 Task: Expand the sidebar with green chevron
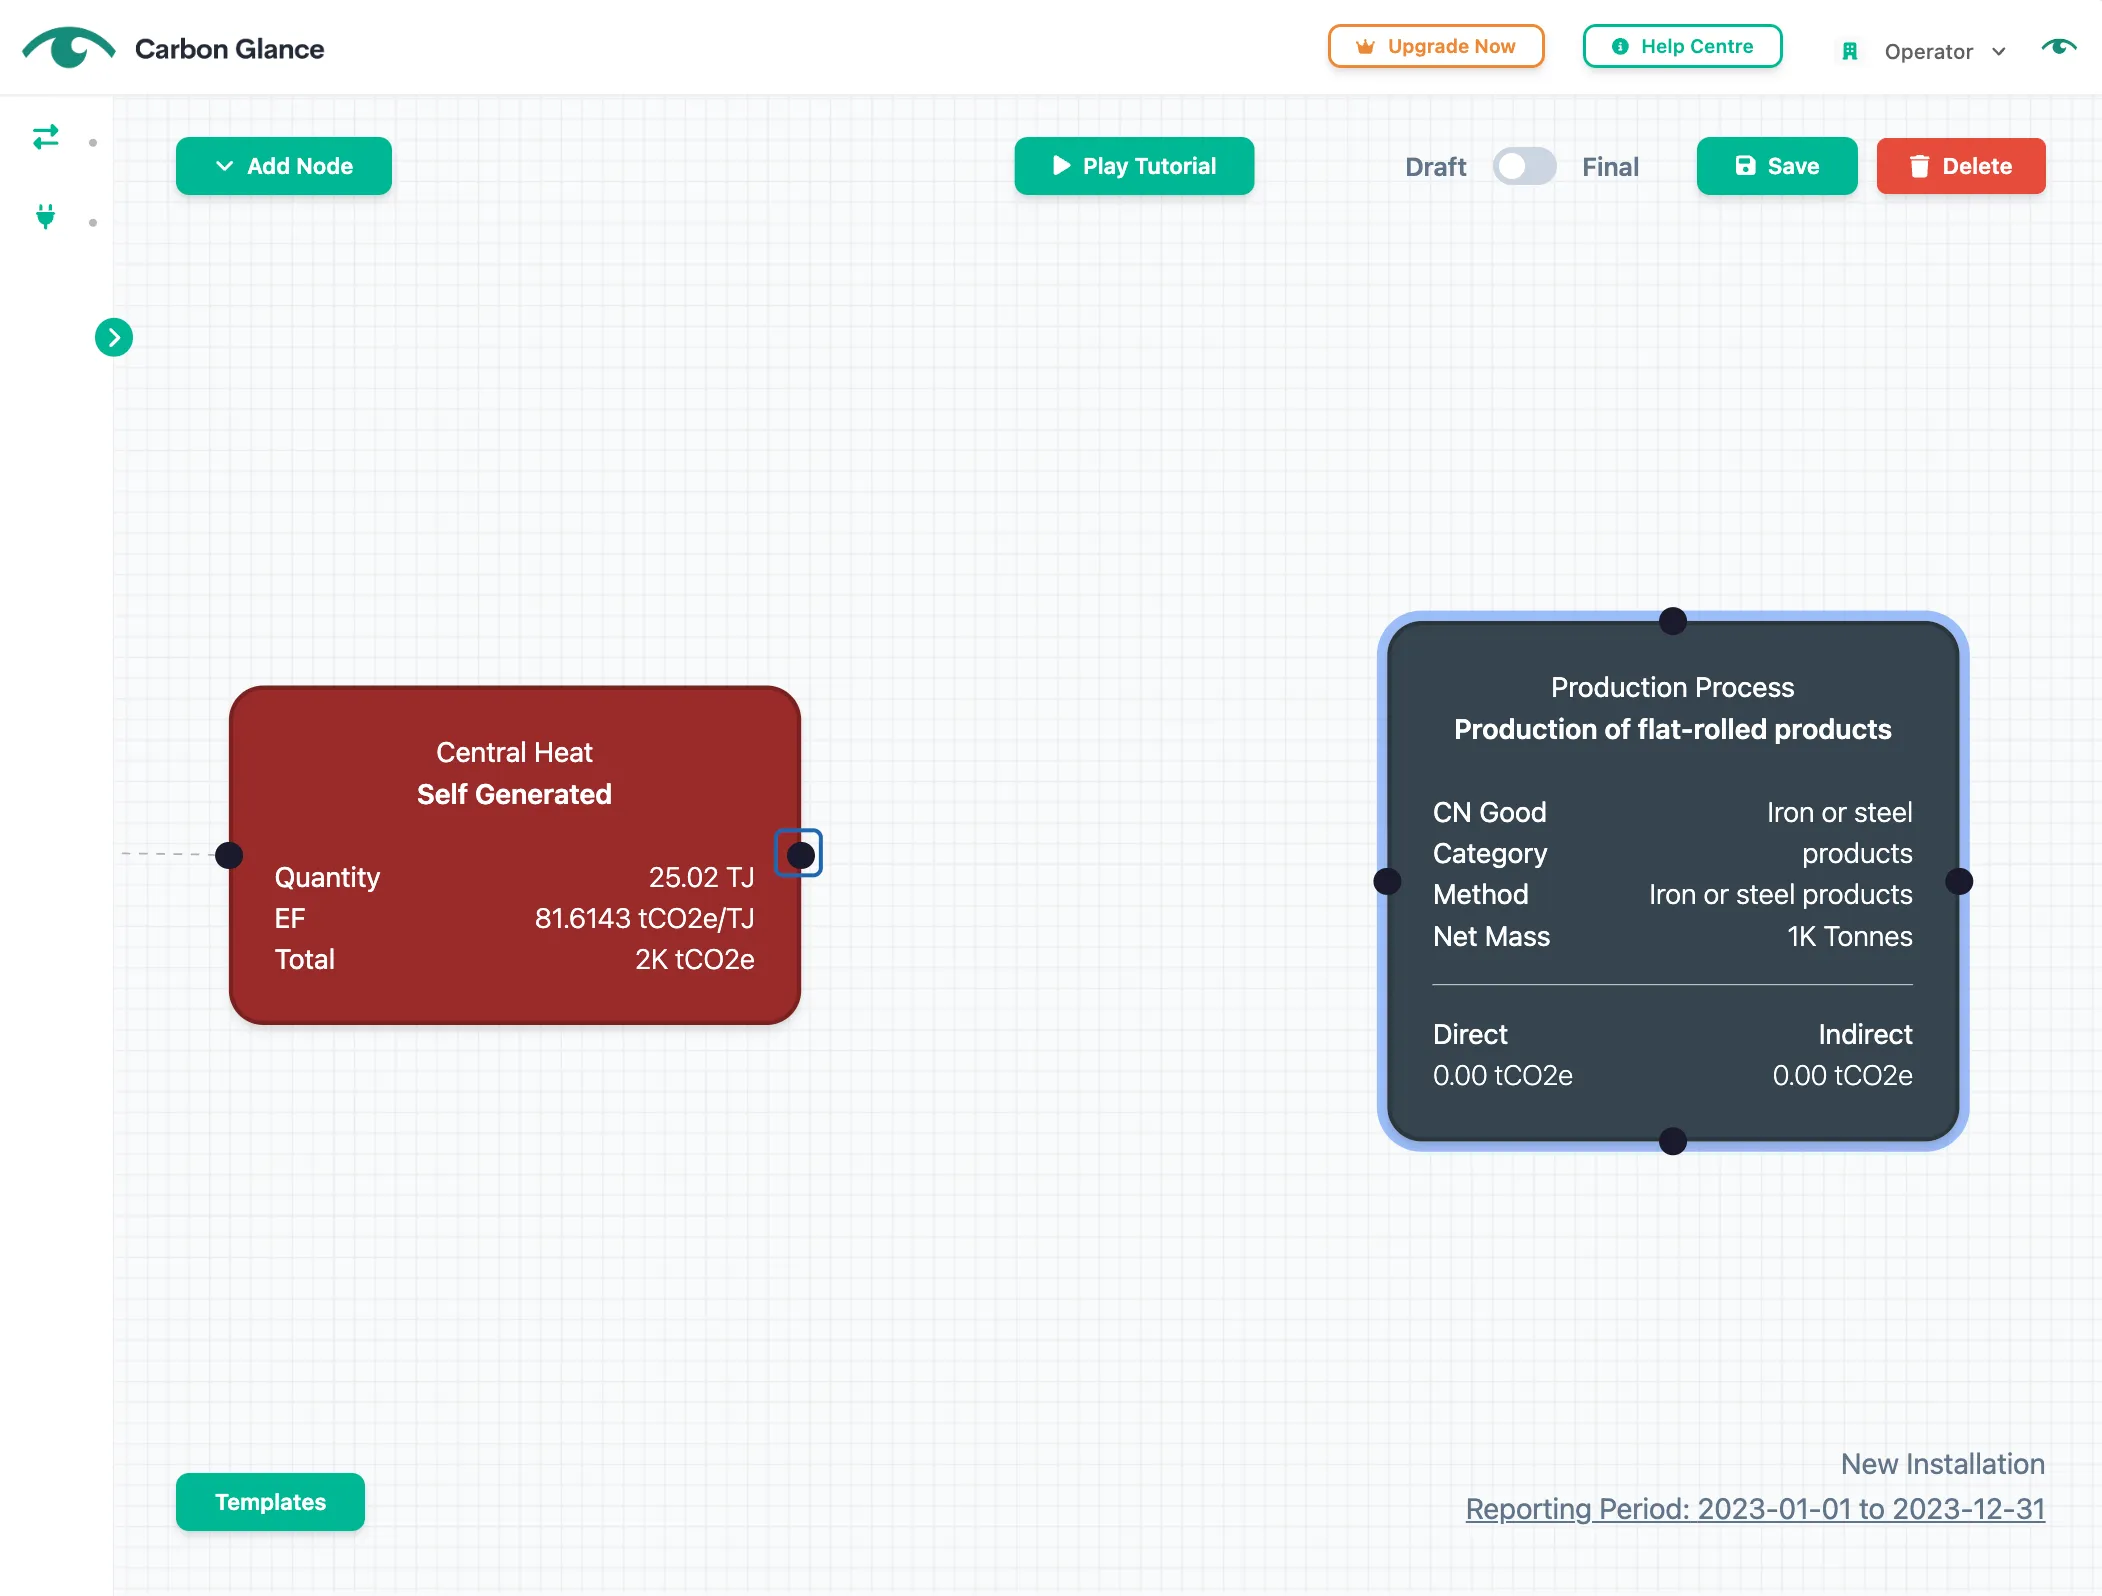pos(114,338)
